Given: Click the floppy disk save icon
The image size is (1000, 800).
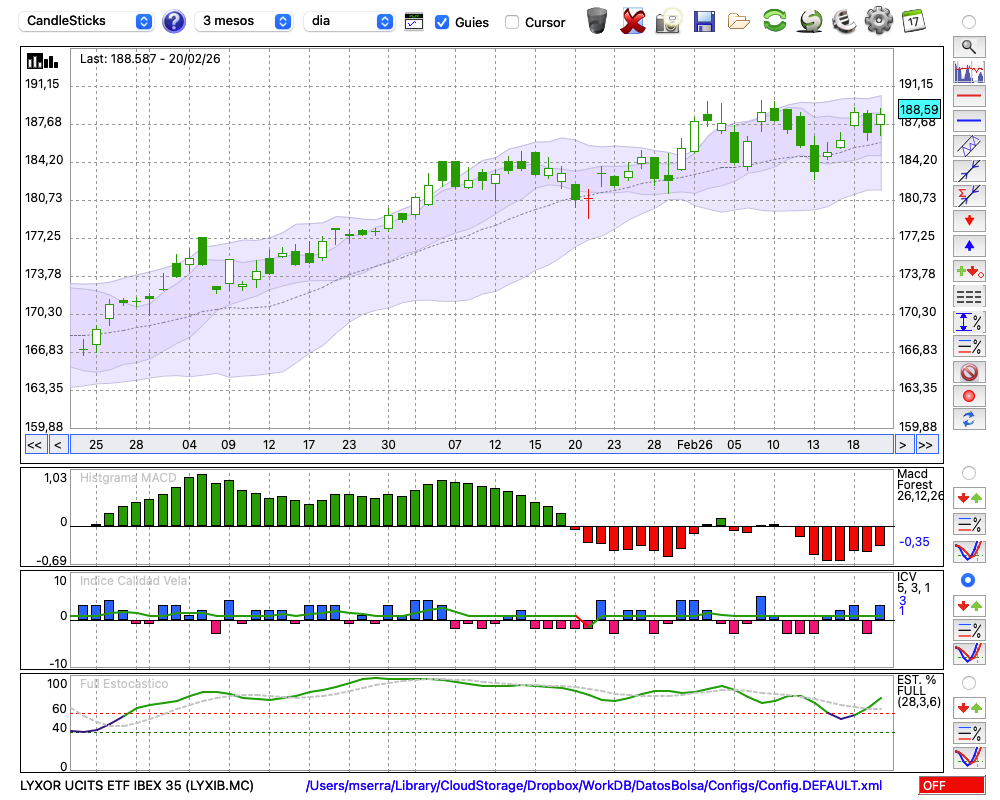Looking at the screenshot, I should [704, 21].
